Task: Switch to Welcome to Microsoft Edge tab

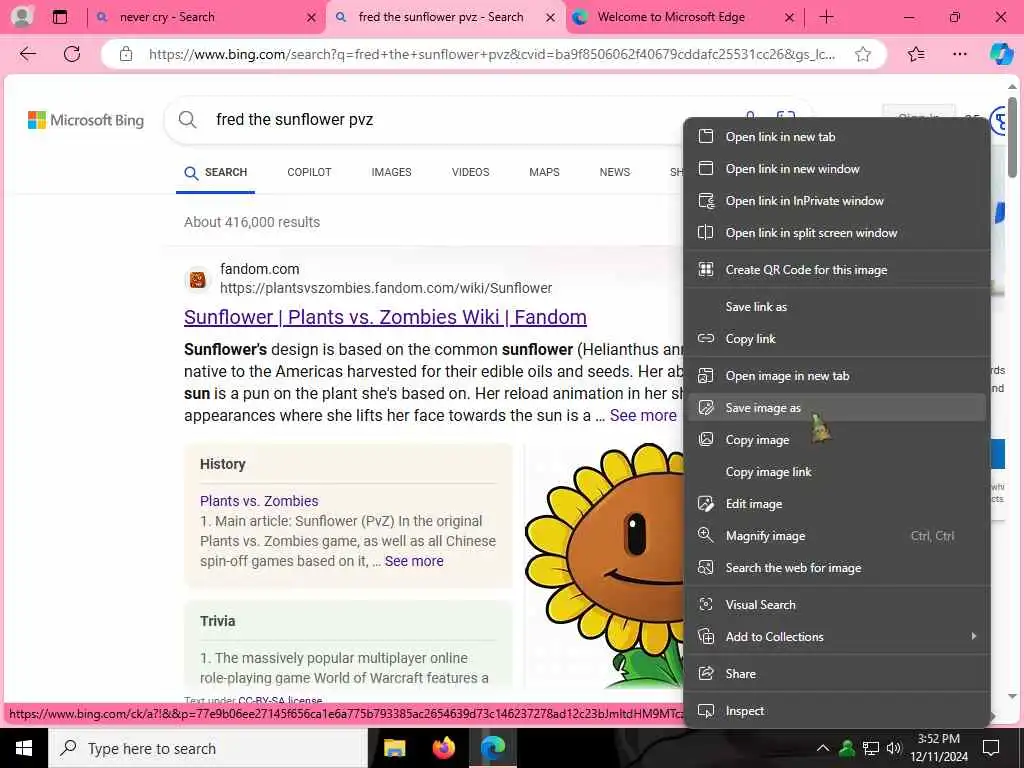Action: (684, 17)
